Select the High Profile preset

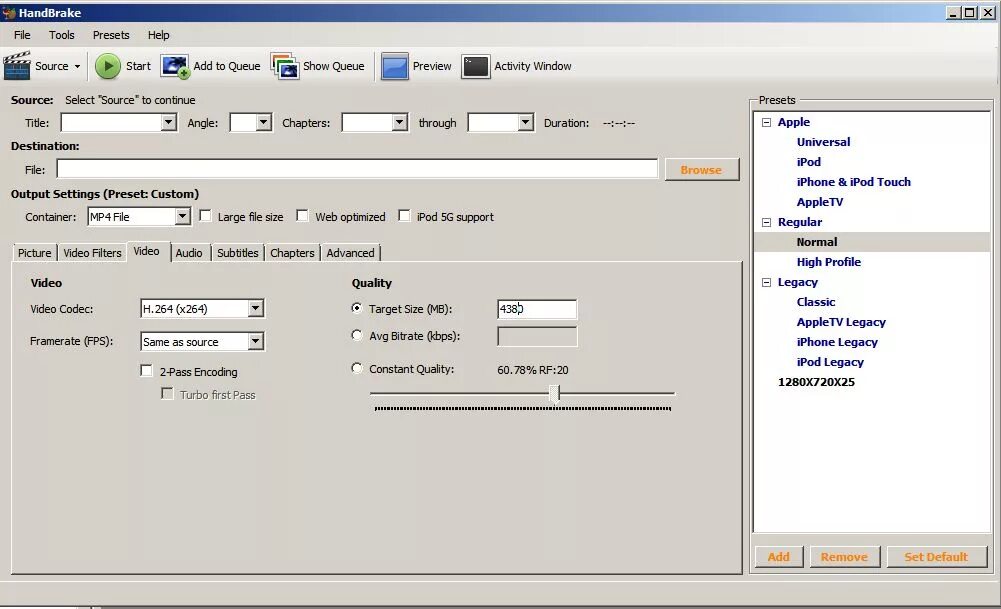tap(829, 262)
